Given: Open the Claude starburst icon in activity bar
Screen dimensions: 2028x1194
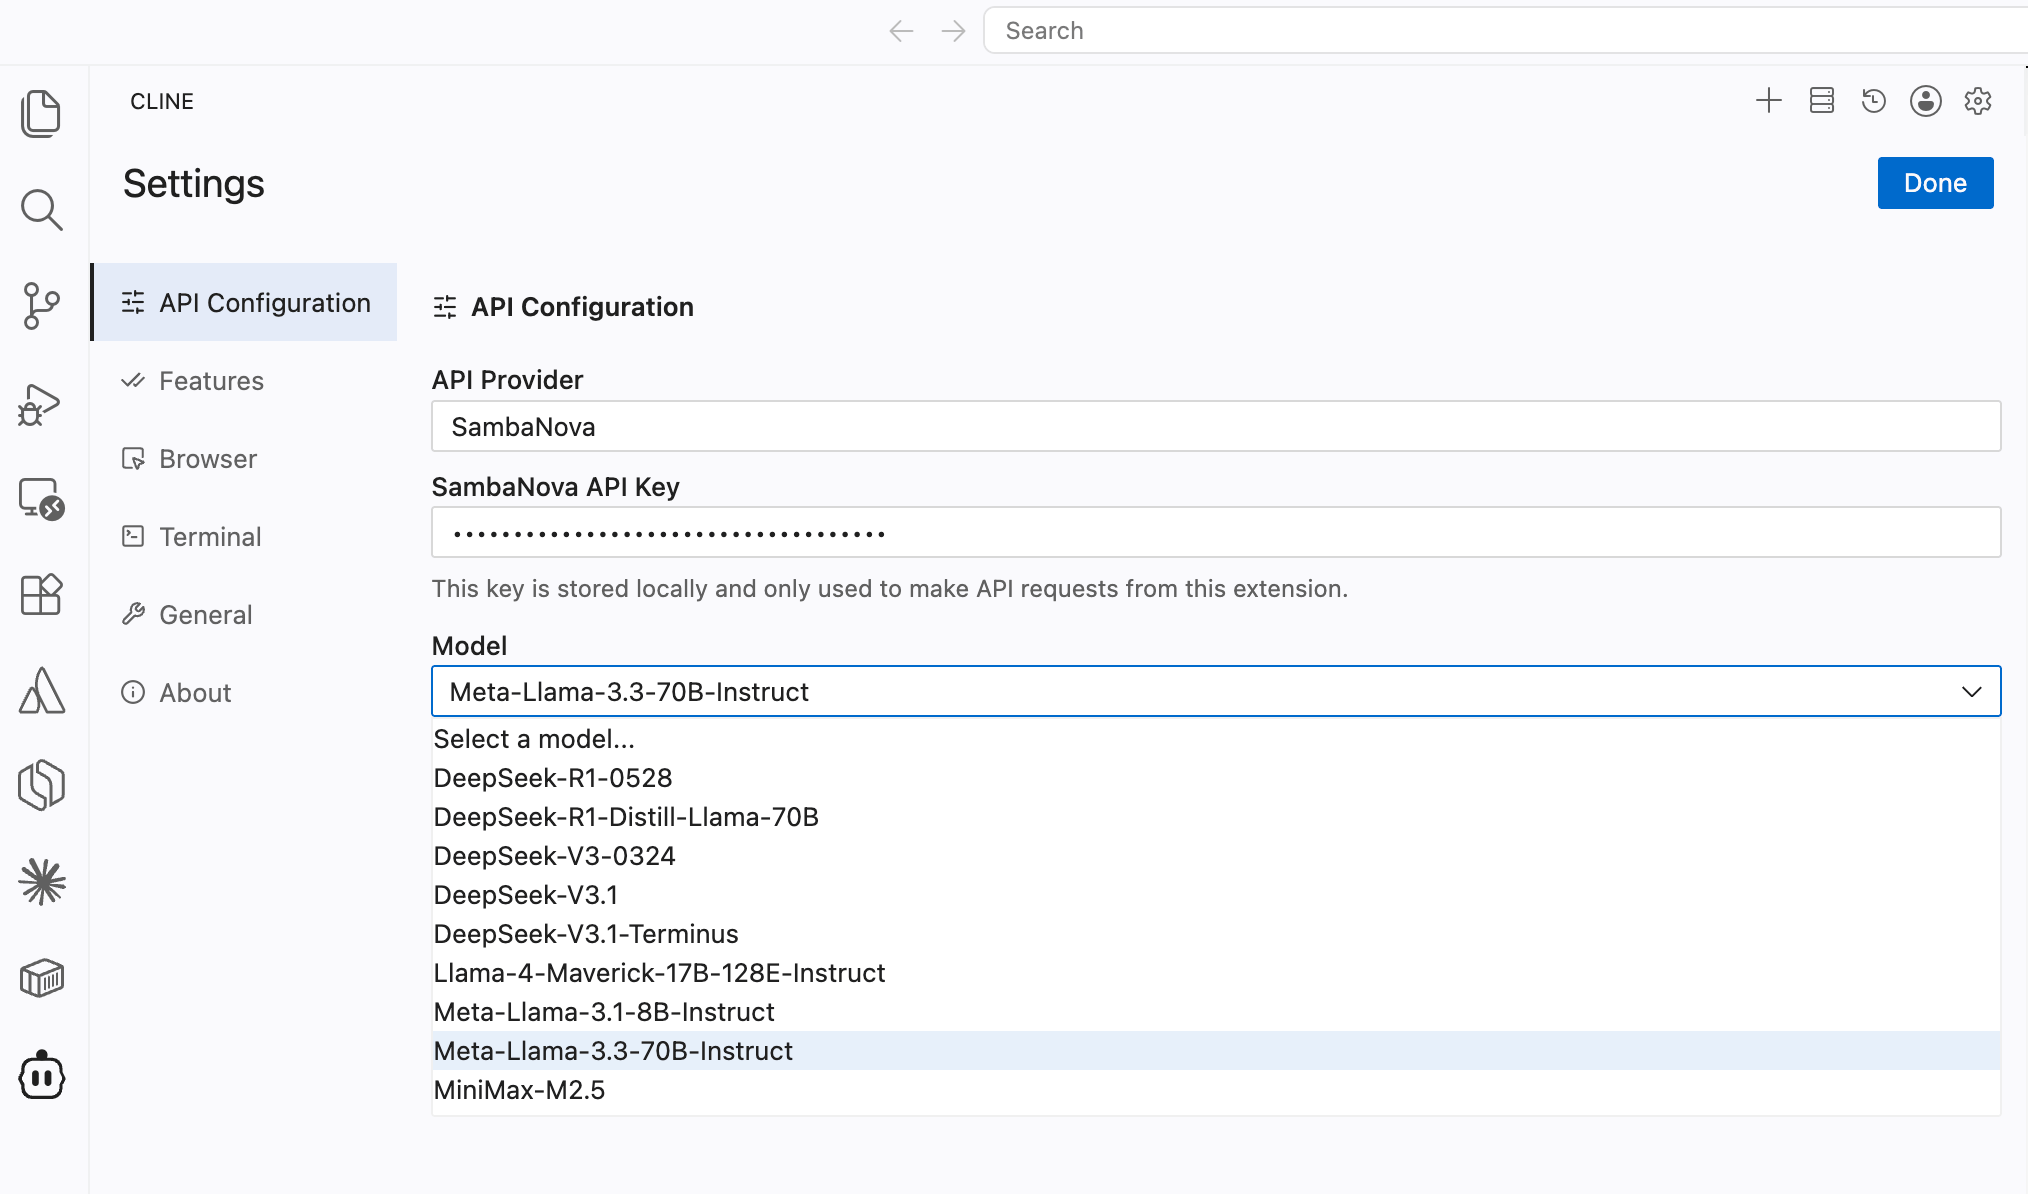Looking at the screenshot, I should [x=41, y=882].
